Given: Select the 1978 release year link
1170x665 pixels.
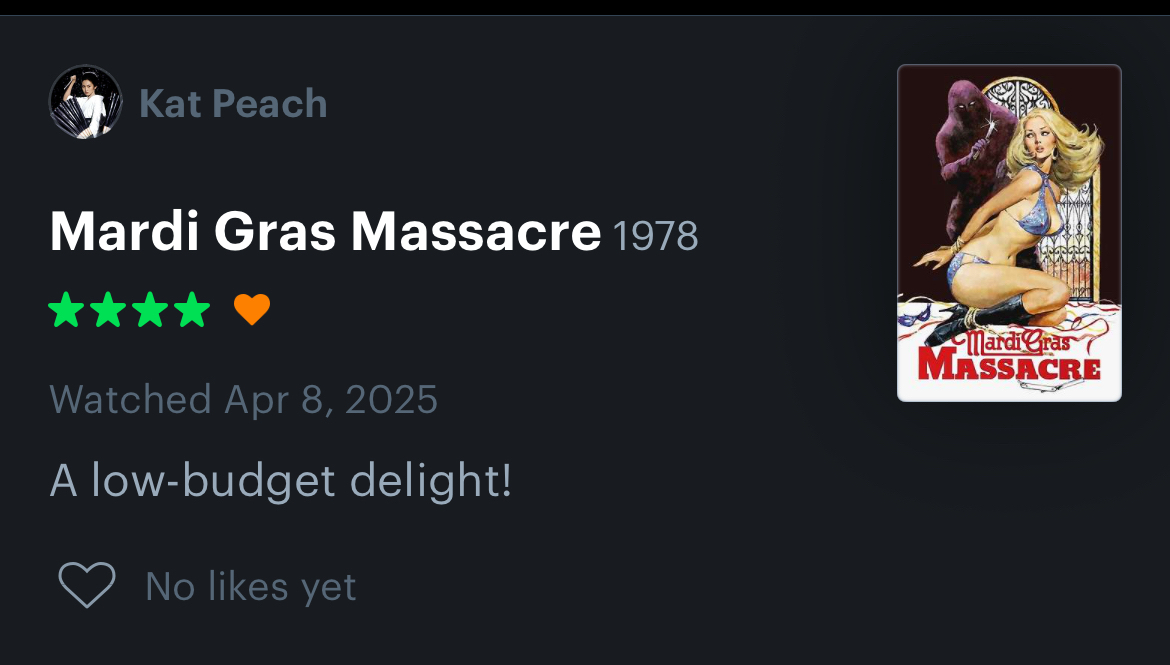Looking at the screenshot, I should tap(656, 236).
